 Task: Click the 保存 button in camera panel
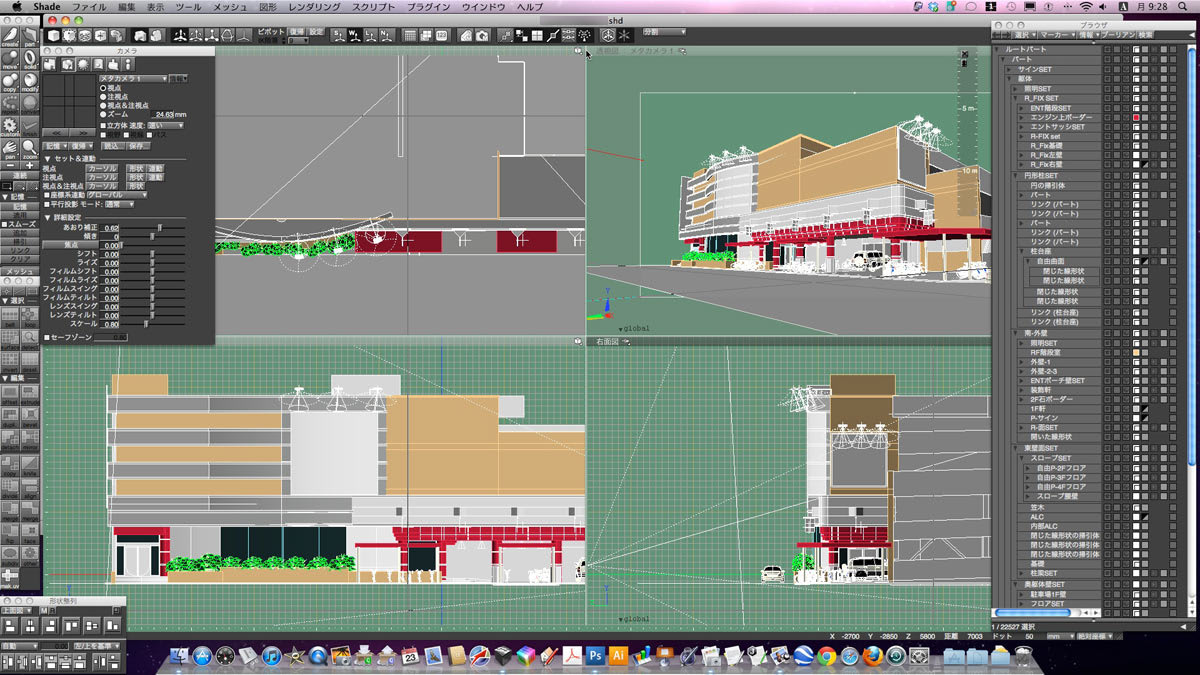138,146
